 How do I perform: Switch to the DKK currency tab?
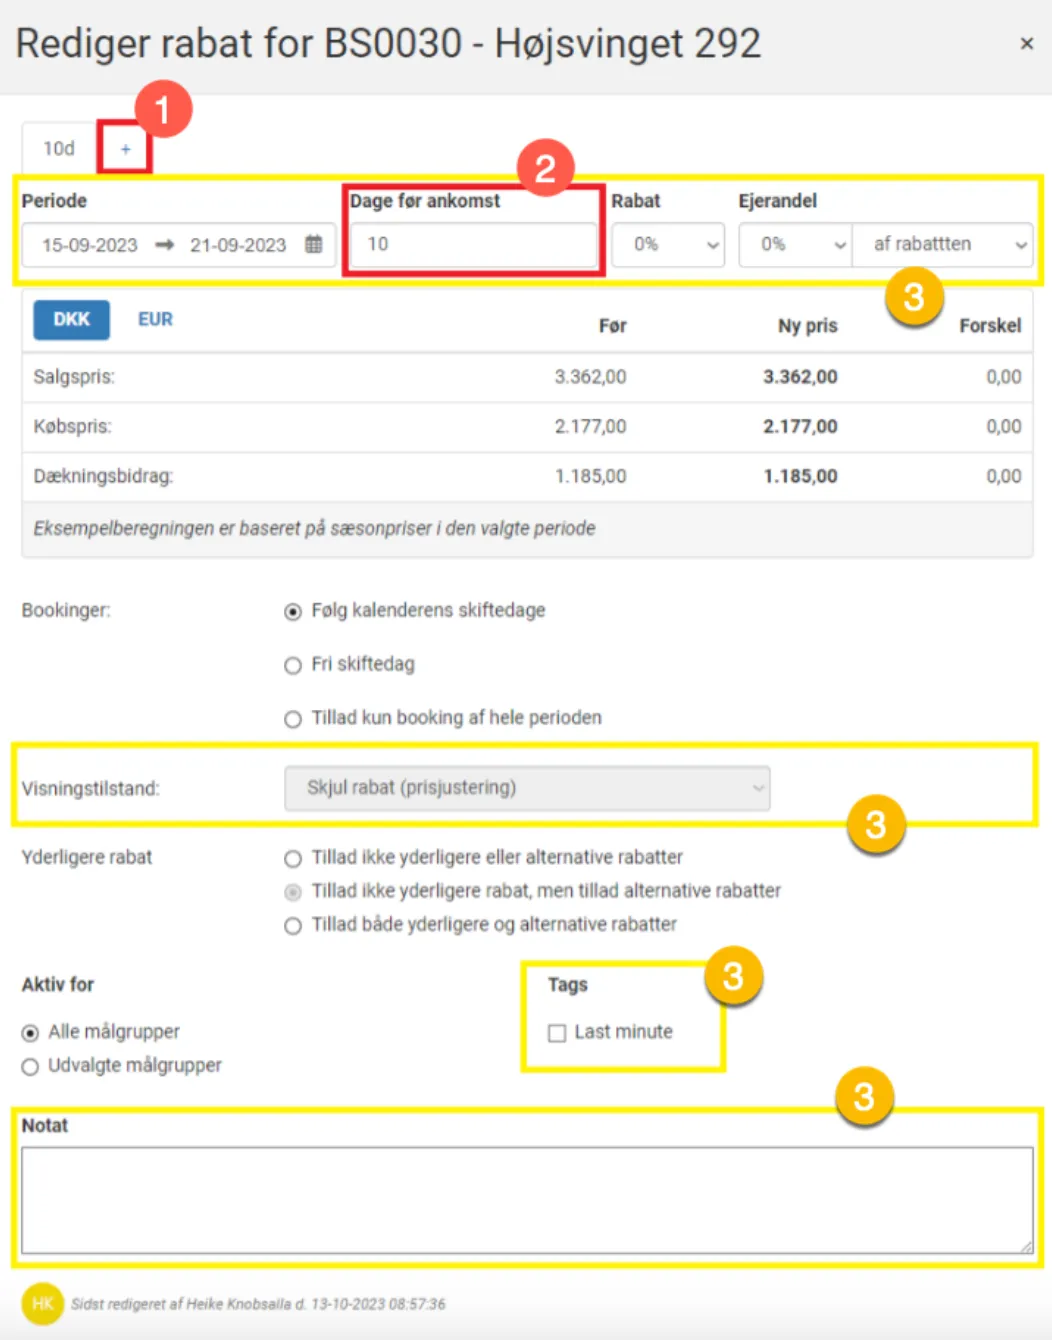click(x=71, y=319)
